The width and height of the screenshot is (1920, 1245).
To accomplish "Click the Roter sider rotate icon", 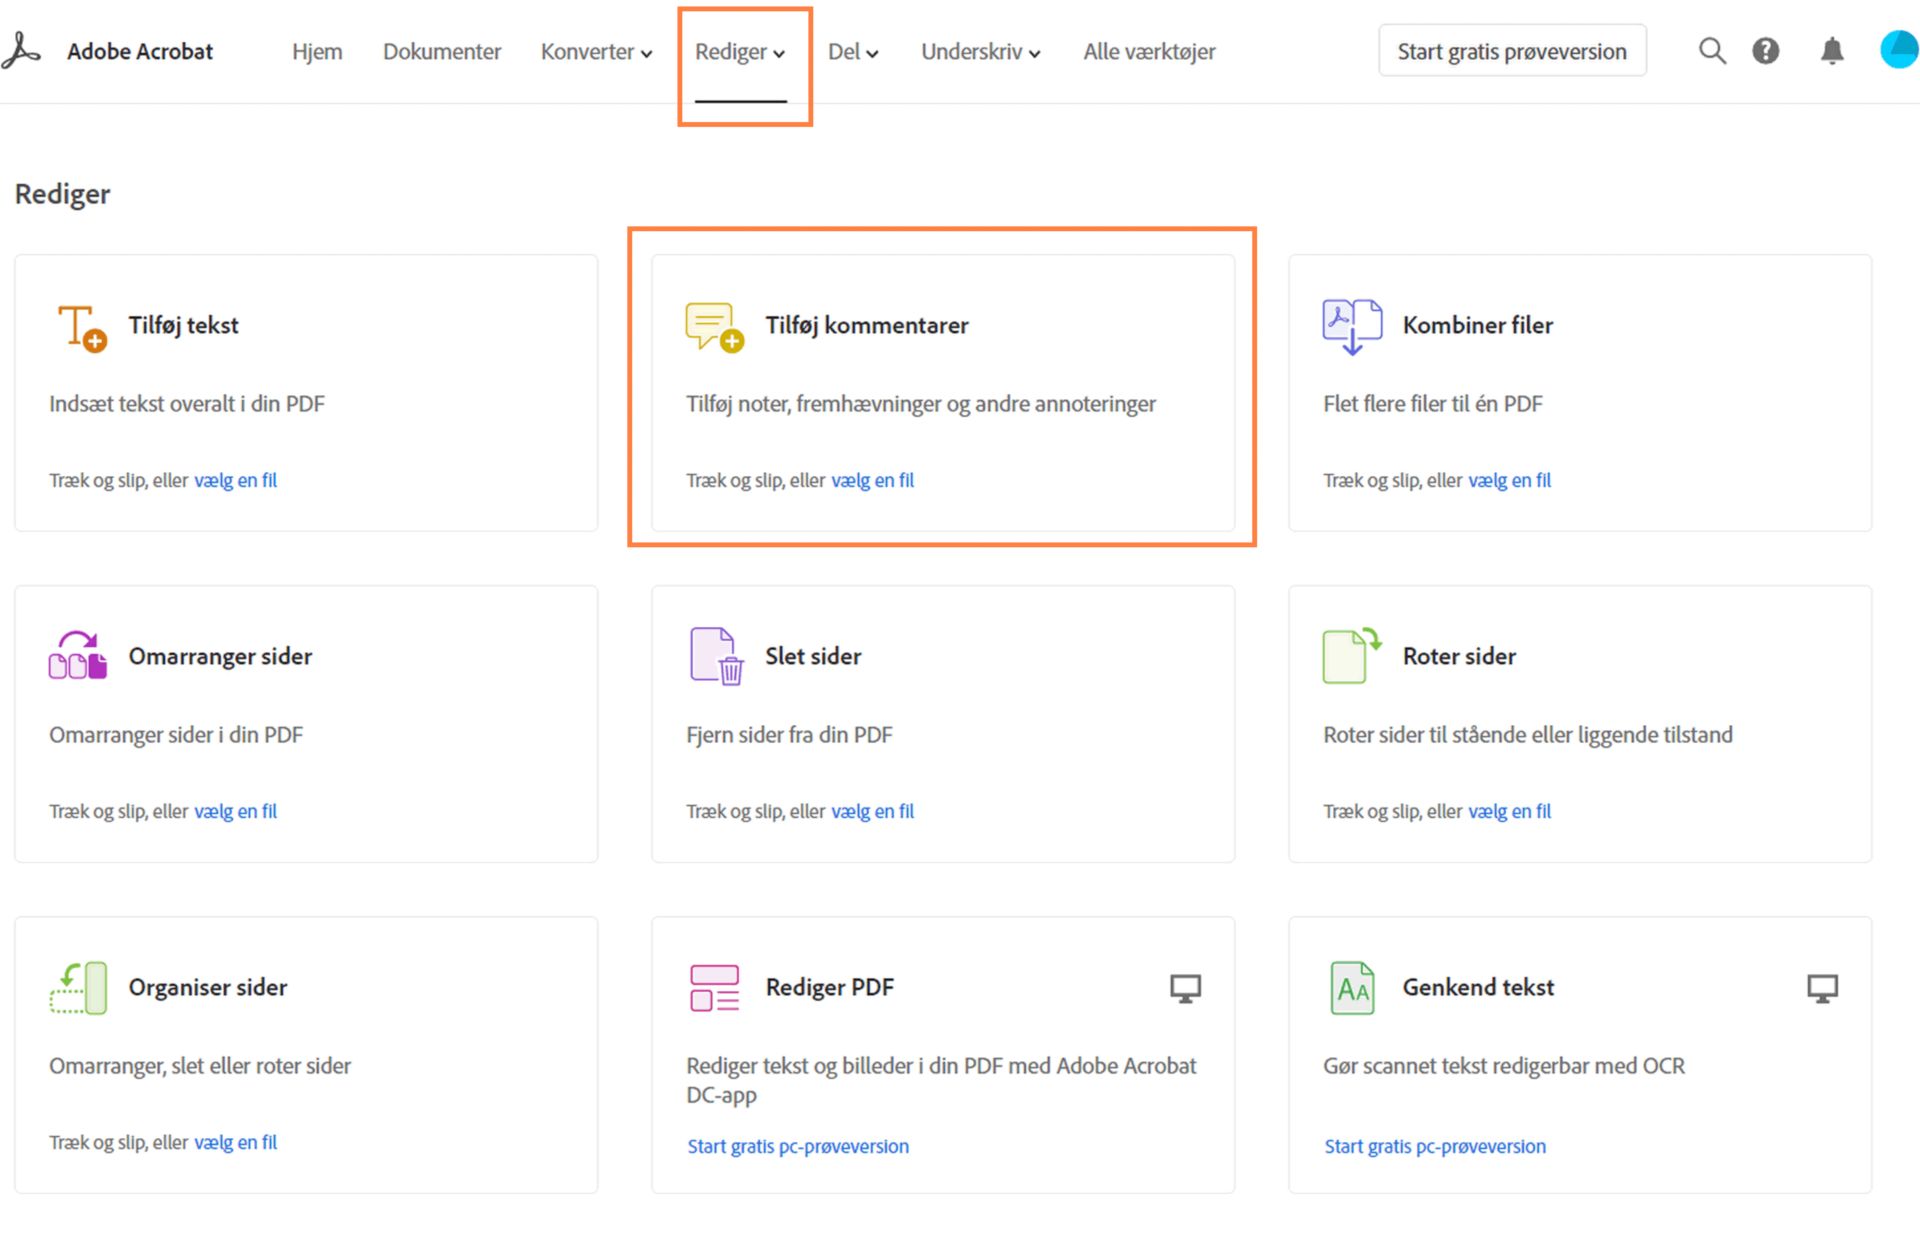I will click(x=1352, y=656).
